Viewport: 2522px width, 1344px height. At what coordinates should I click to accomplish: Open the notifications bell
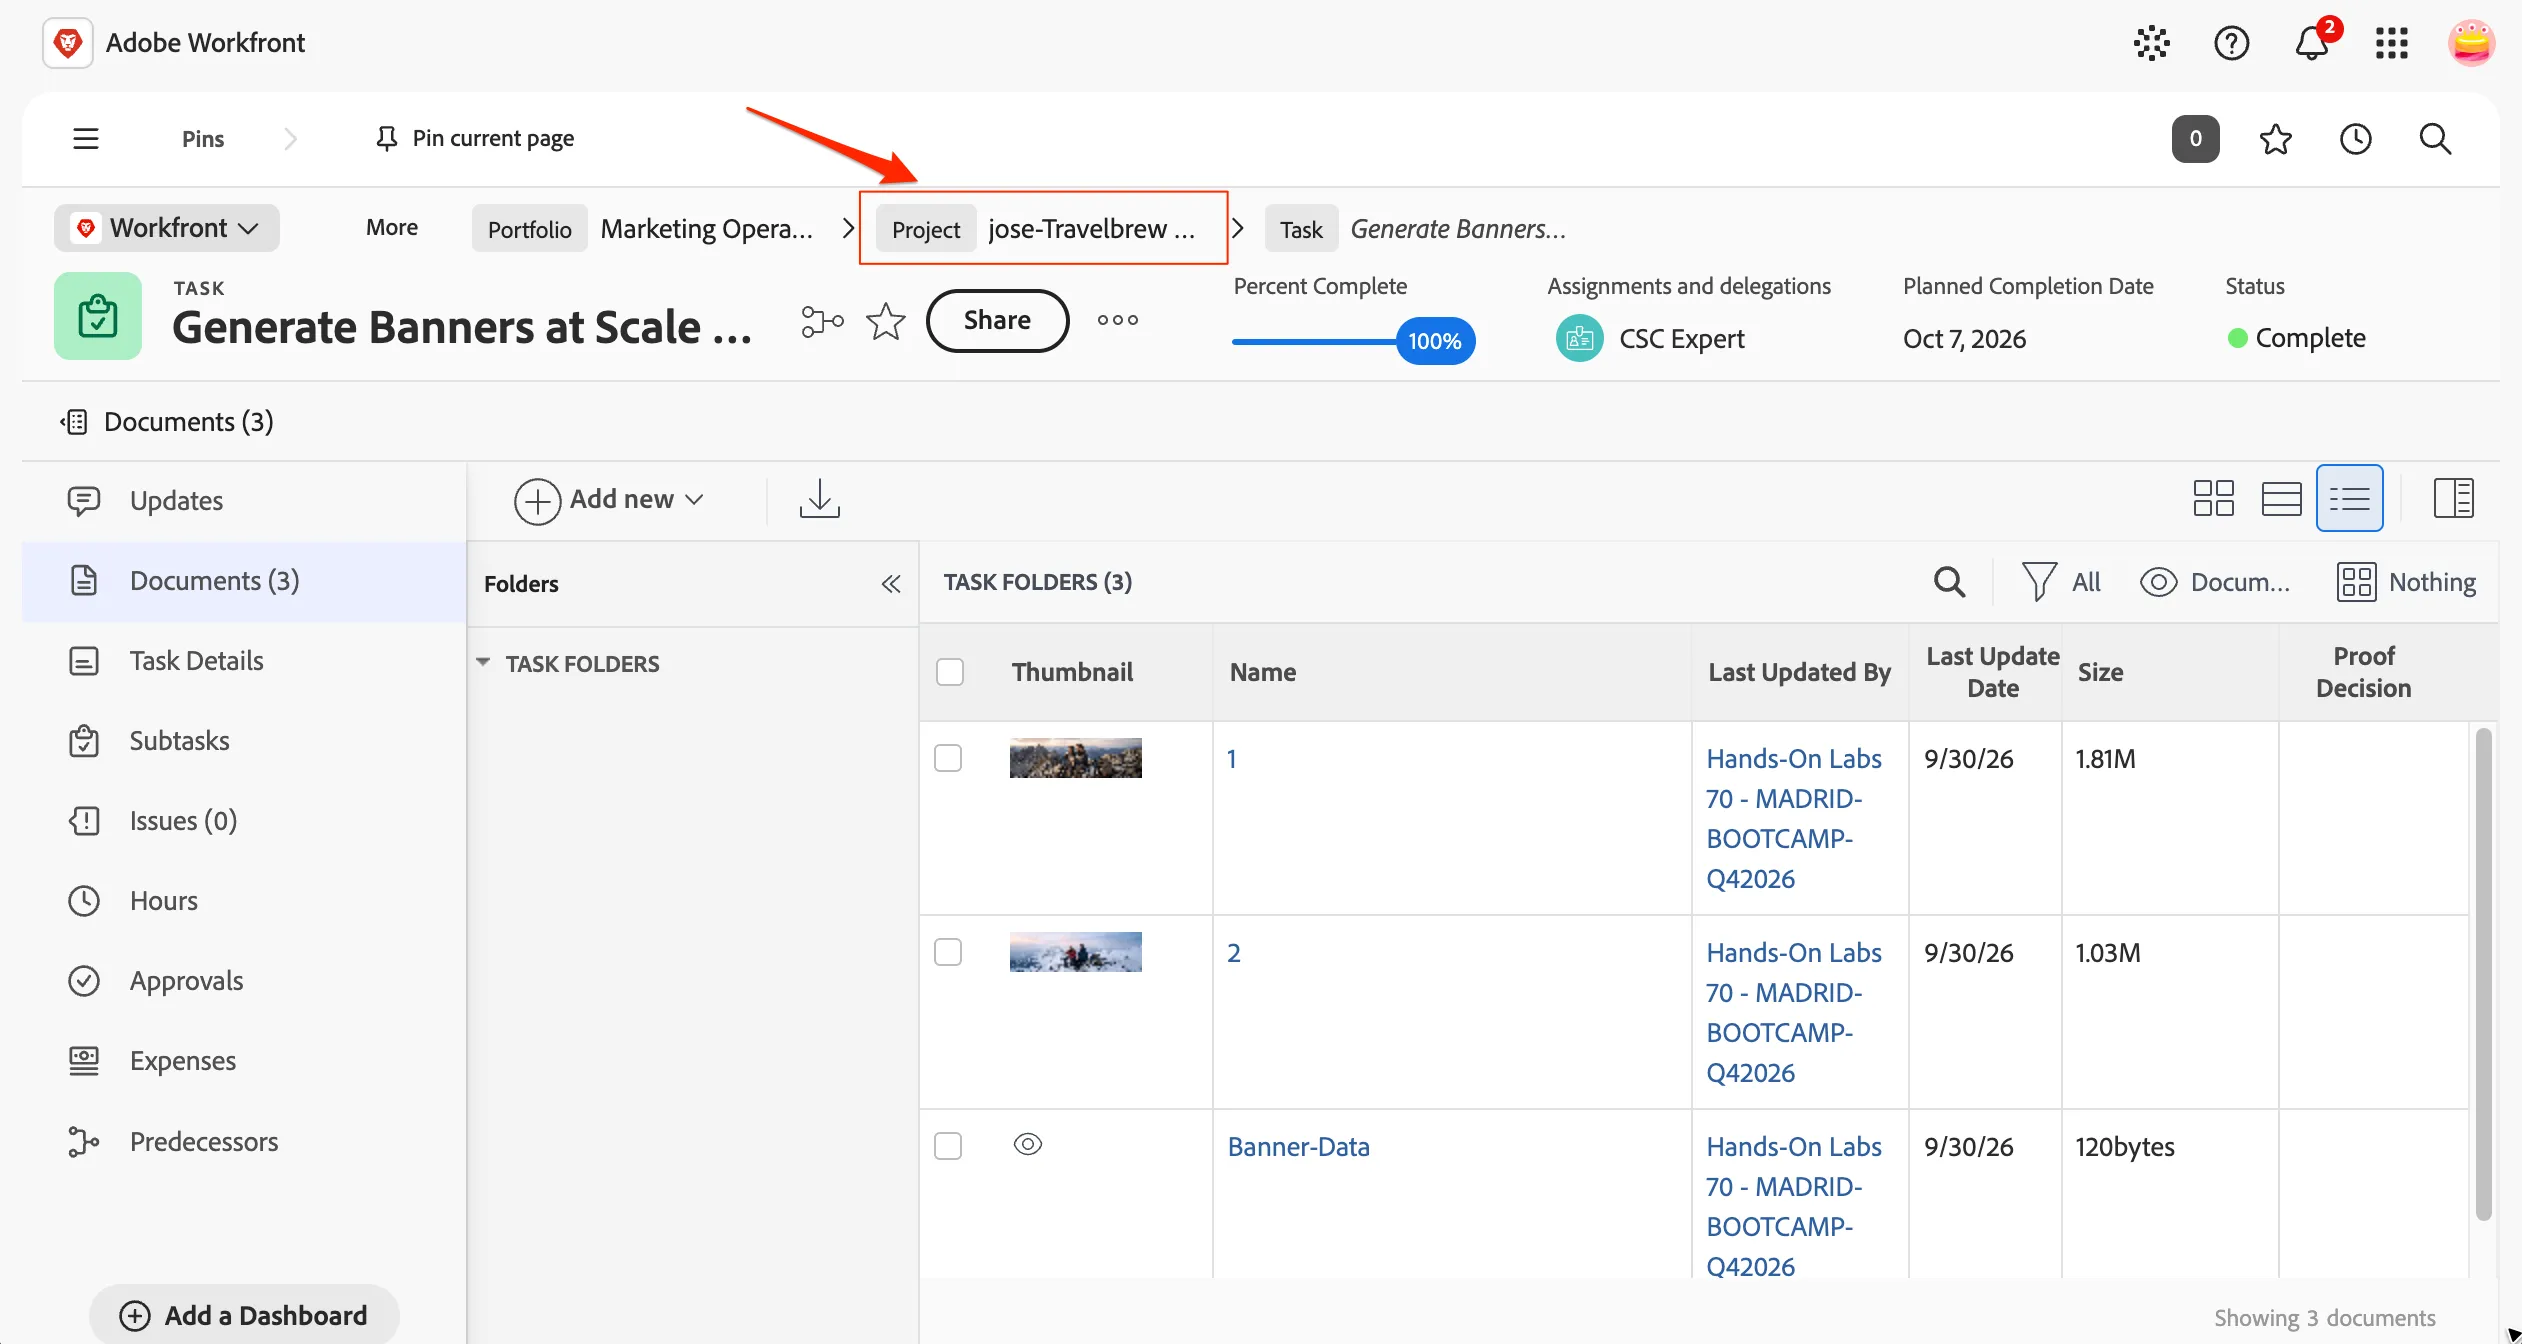coord(2312,43)
